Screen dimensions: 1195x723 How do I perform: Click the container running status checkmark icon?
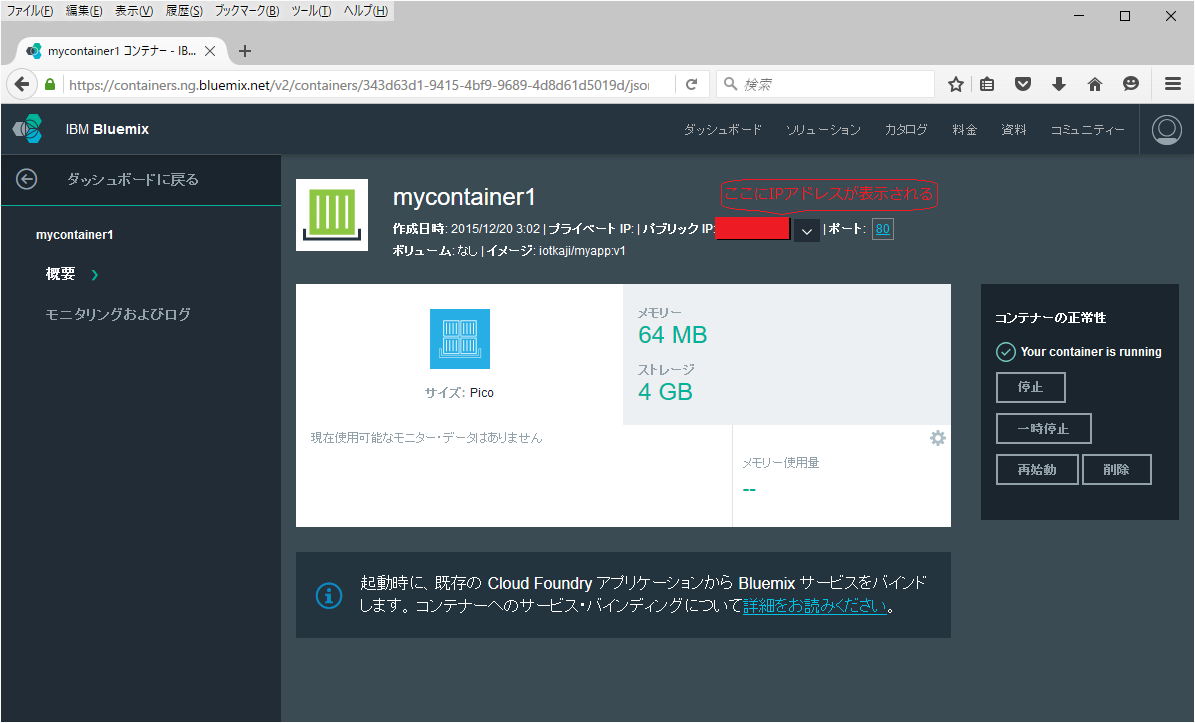tap(1006, 352)
